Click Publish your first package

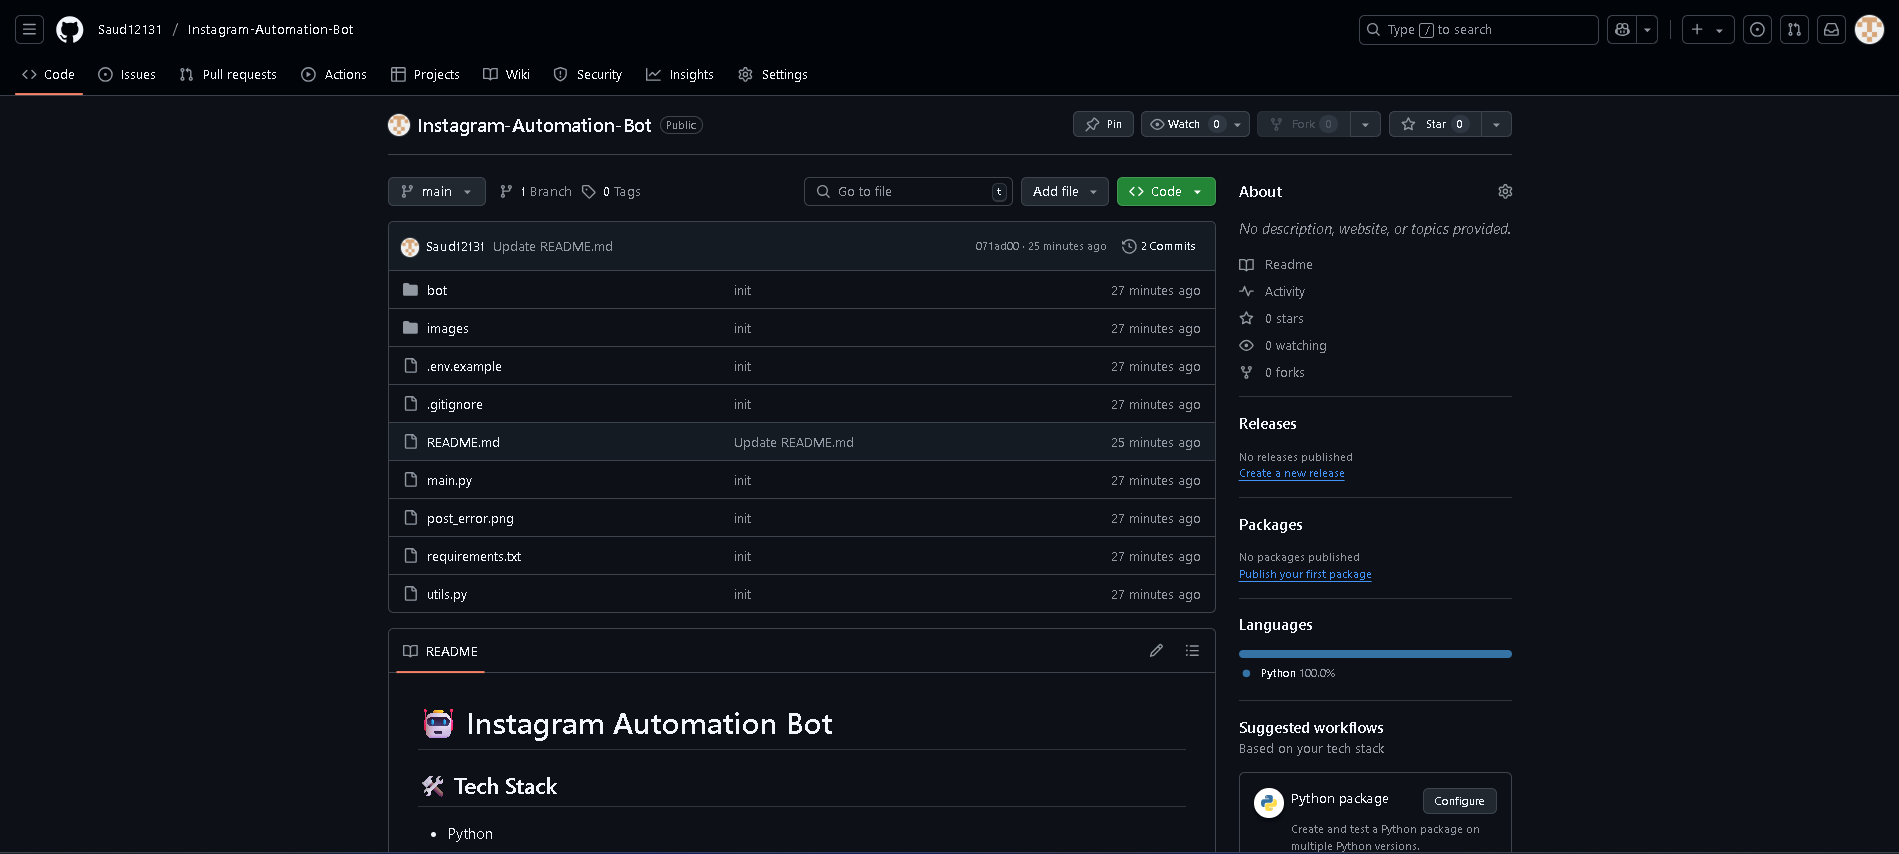1305,574
